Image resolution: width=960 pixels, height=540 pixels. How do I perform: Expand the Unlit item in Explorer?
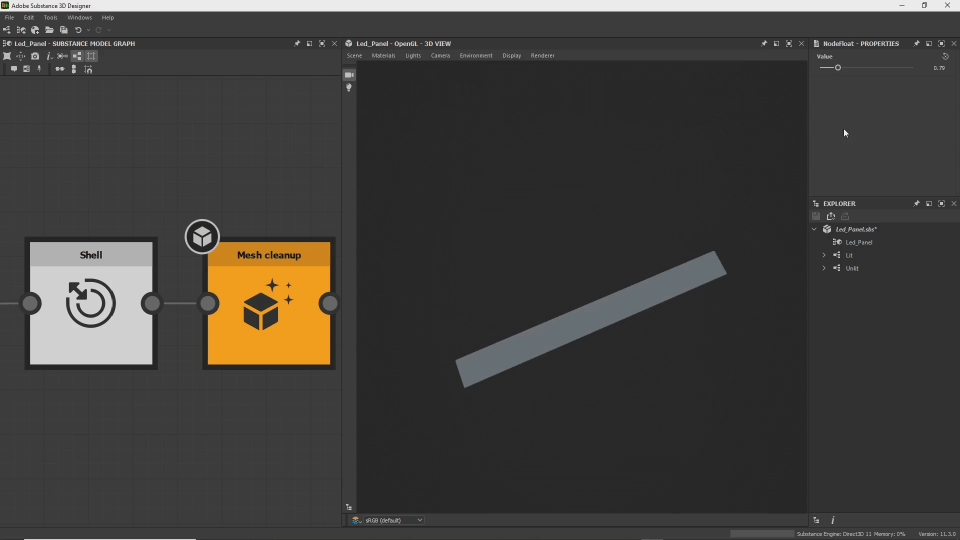823,268
